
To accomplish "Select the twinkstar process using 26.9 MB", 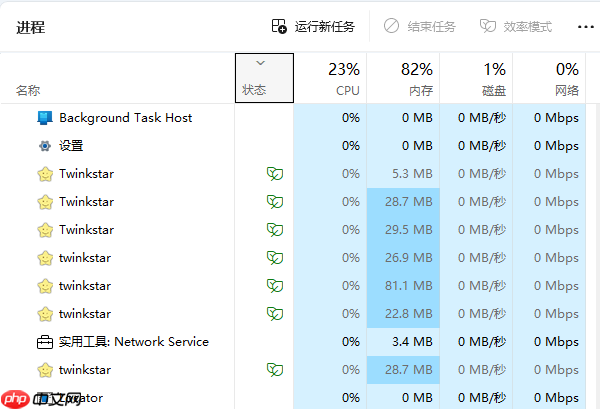I will click(85, 258).
